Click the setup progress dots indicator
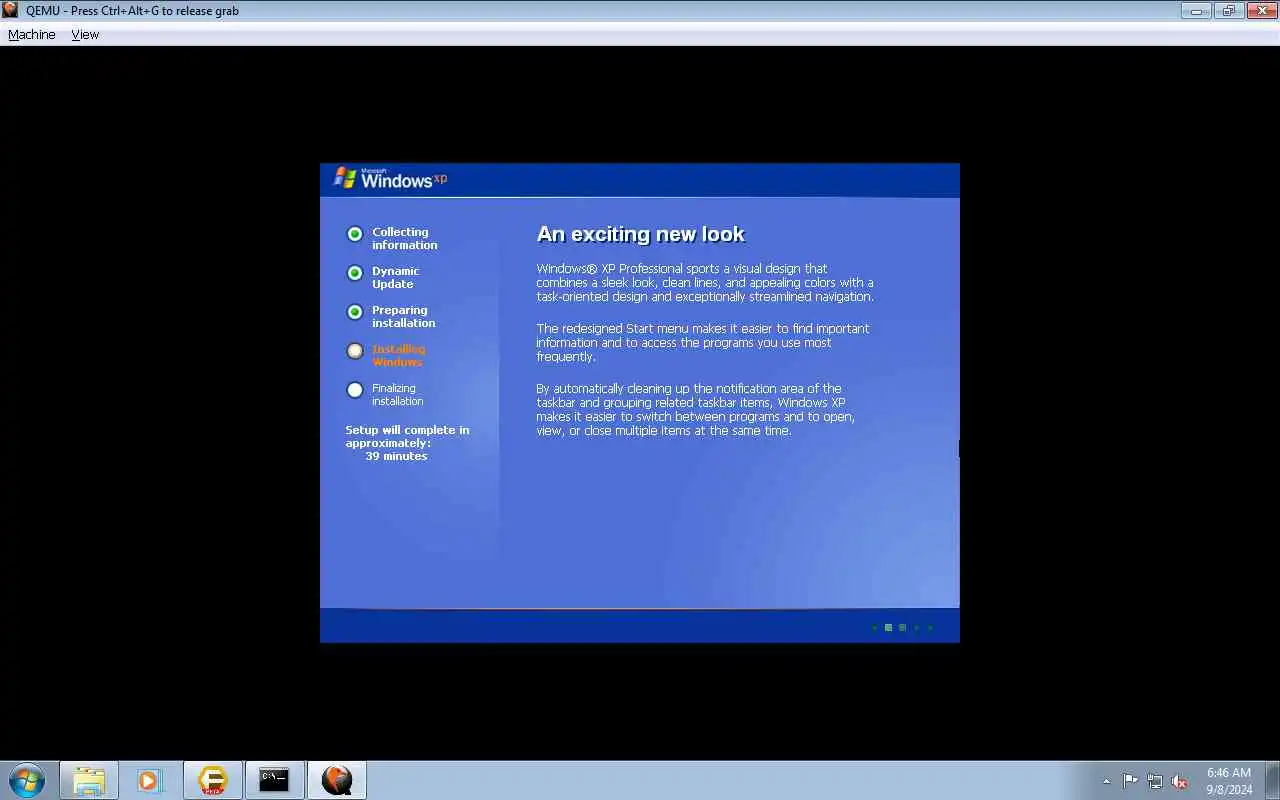The image size is (1280, 800). [902, 627]
